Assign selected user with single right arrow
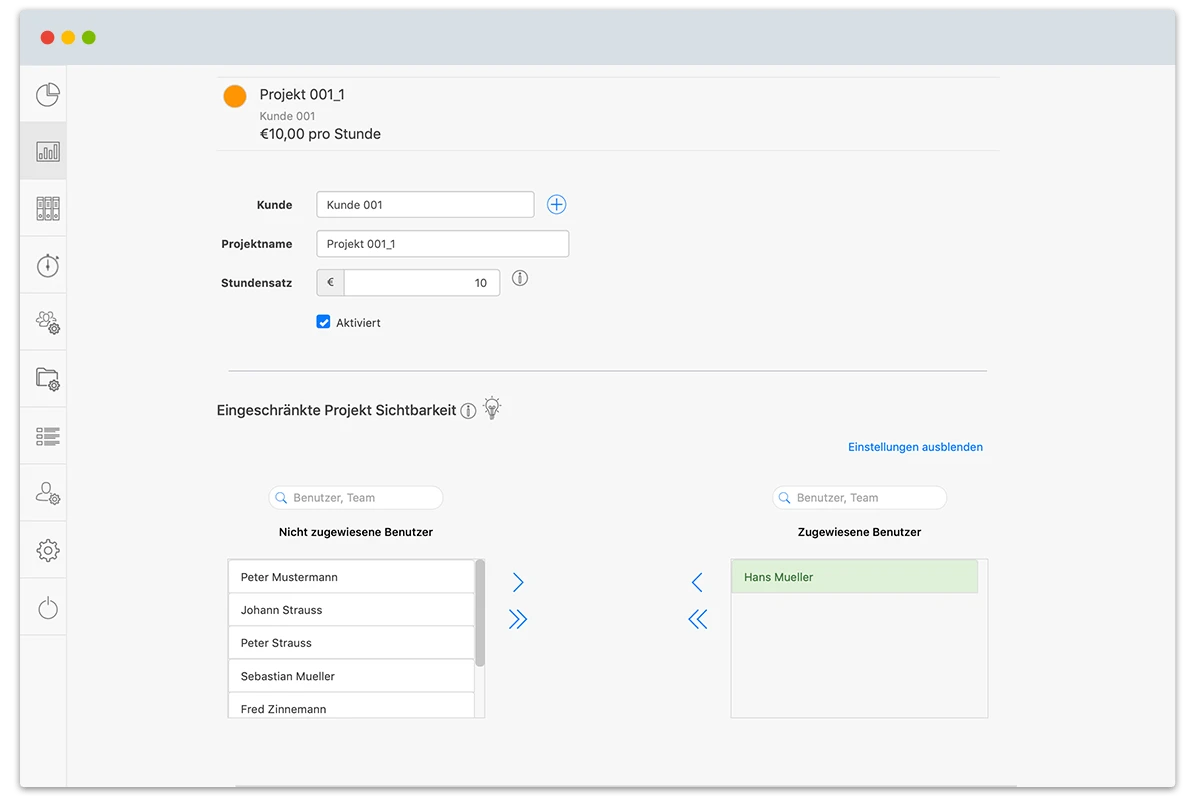1200x800 pixels. tap(518, 582)
